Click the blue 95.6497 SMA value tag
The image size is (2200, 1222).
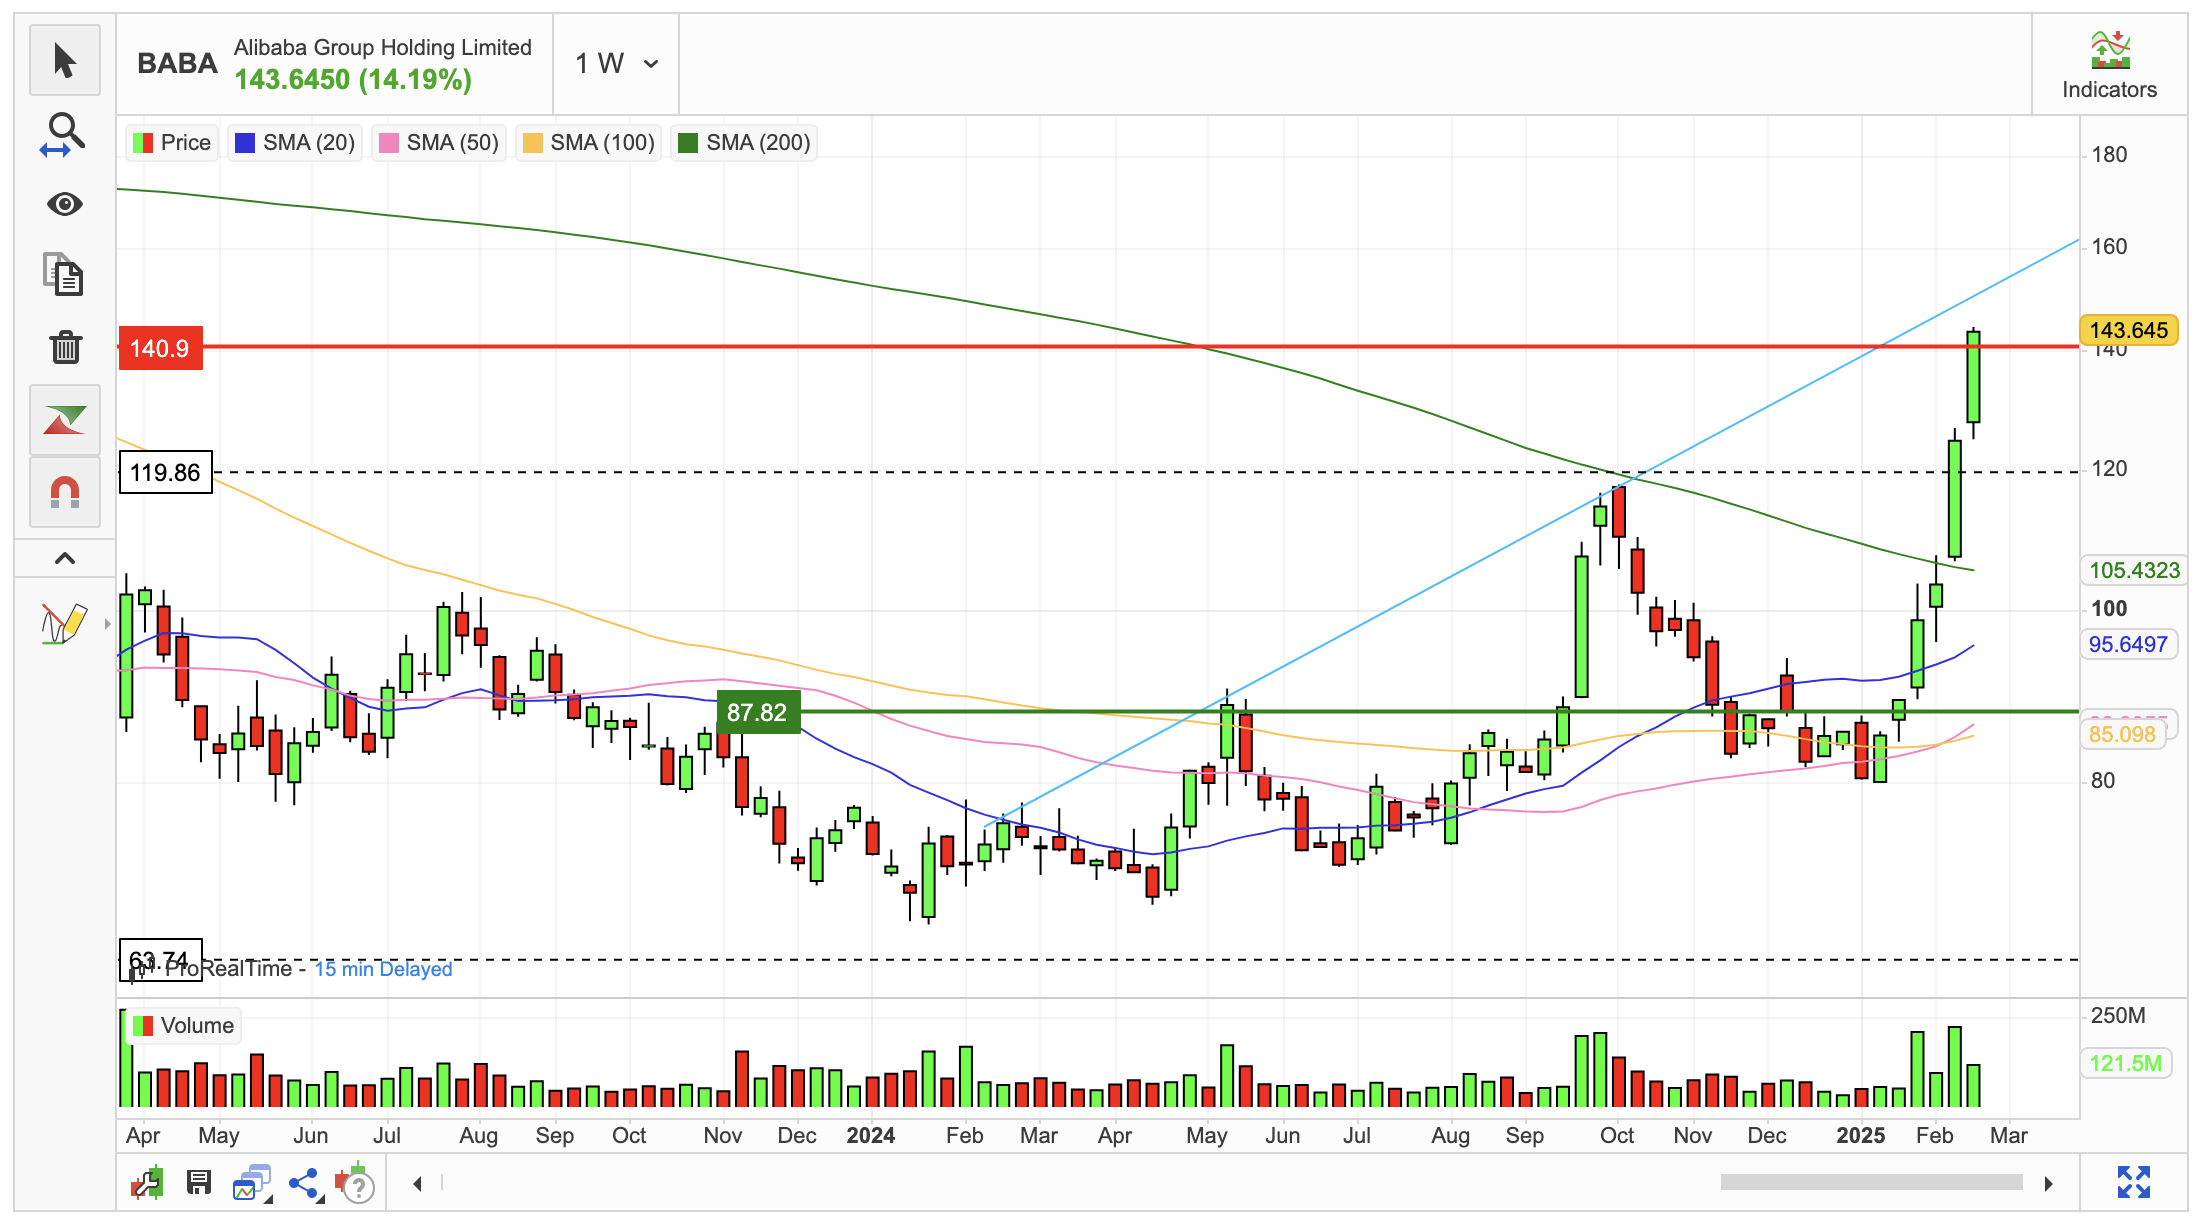pos(2128,644)
